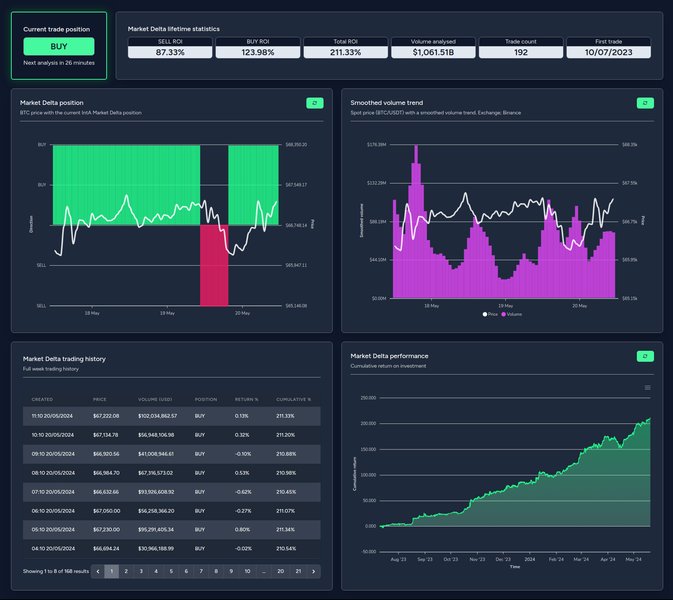Go to trading history page 9

pos(231,571)
